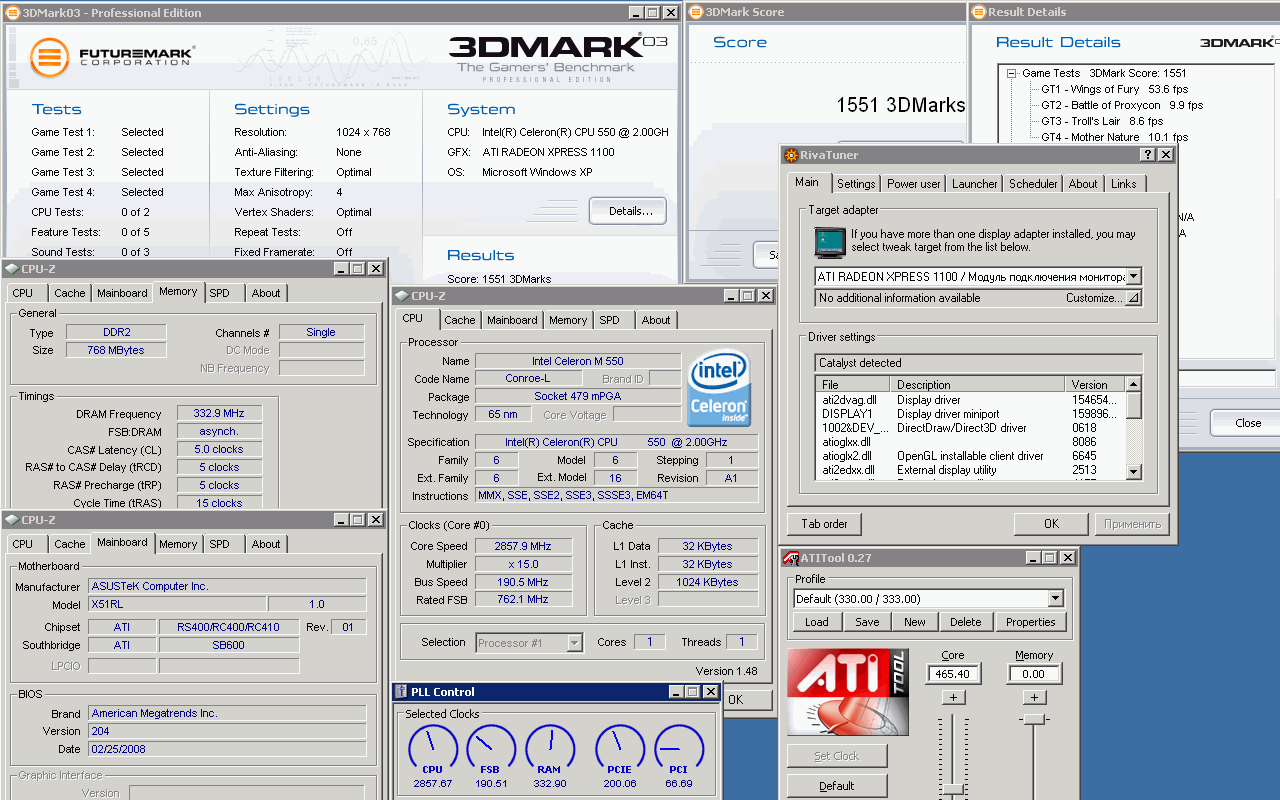
Task: Open the Launcher tab in RivaTuner
Action: [975, 184]
